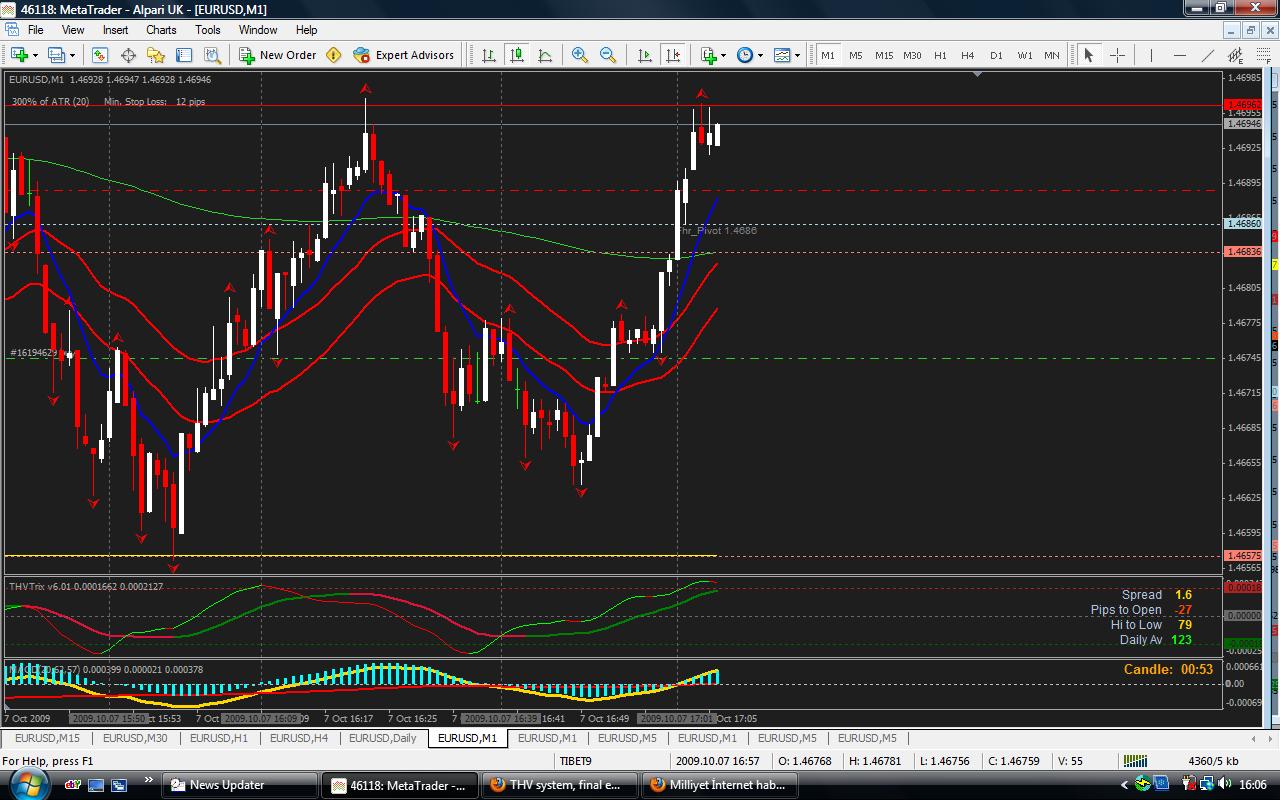
Task: Select the H1 timeframe button
Action: tap(940, 55)
